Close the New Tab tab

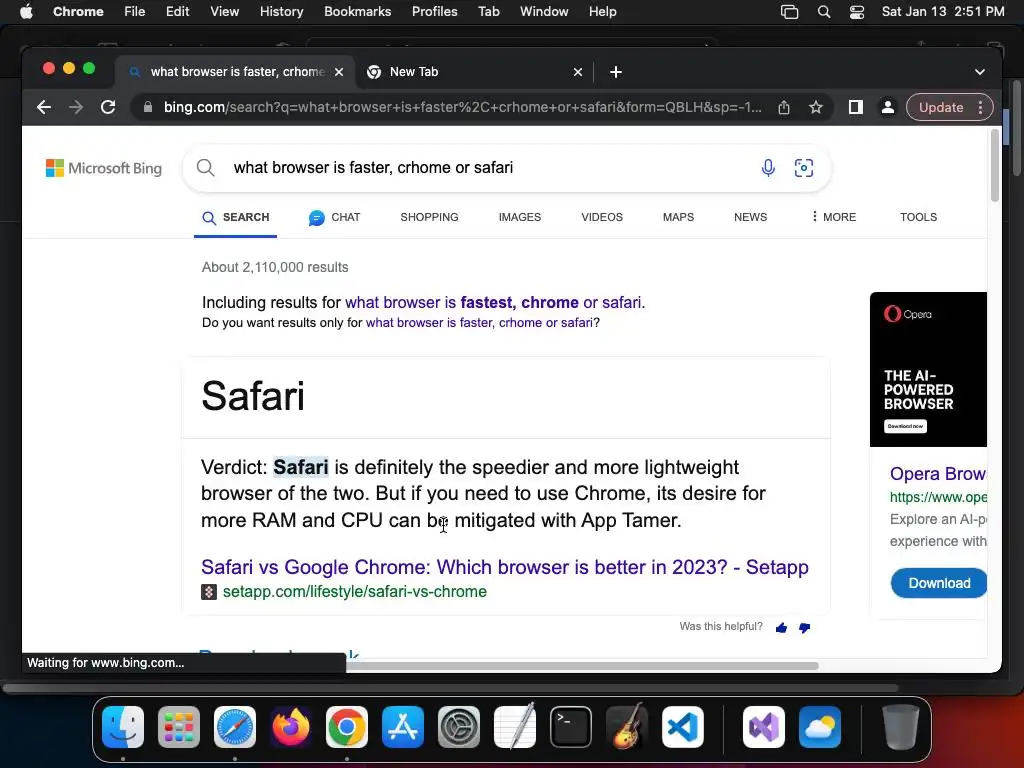click(x=577, y=72)
